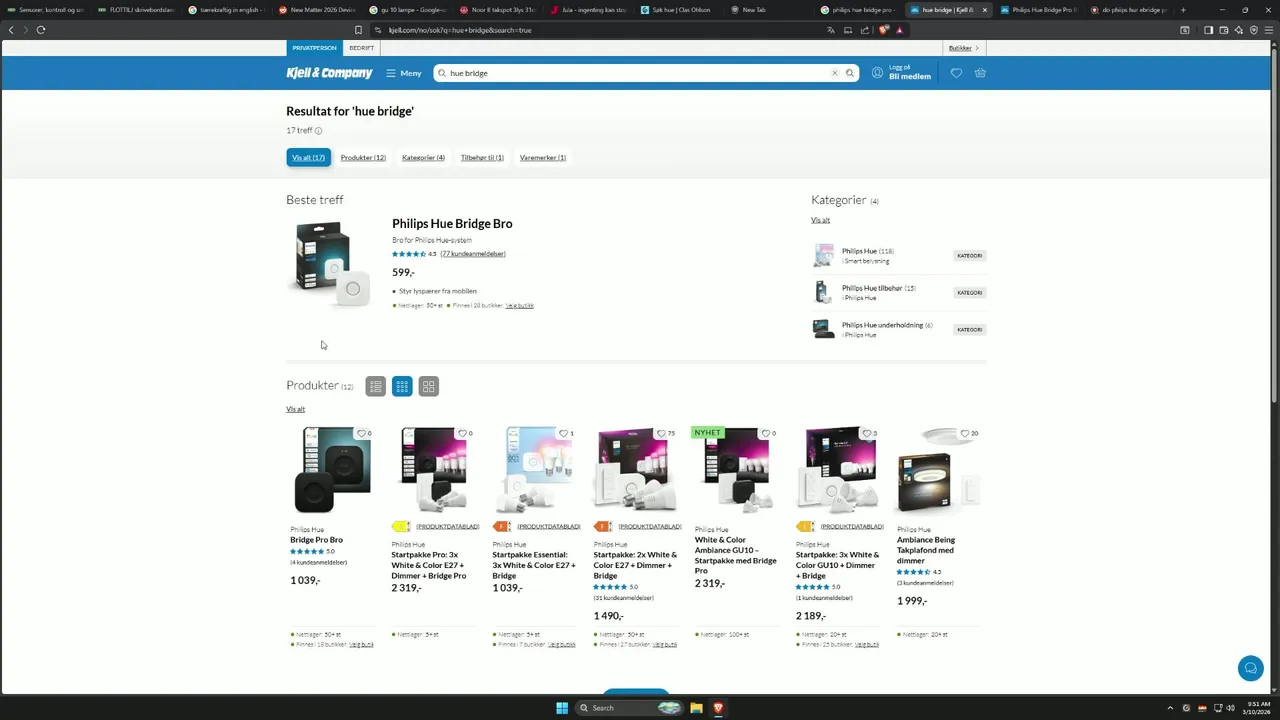This screenshot has height=720, width=1280.
Task: Clear the search field with the X icon
Action: click(x=835, y=73)
